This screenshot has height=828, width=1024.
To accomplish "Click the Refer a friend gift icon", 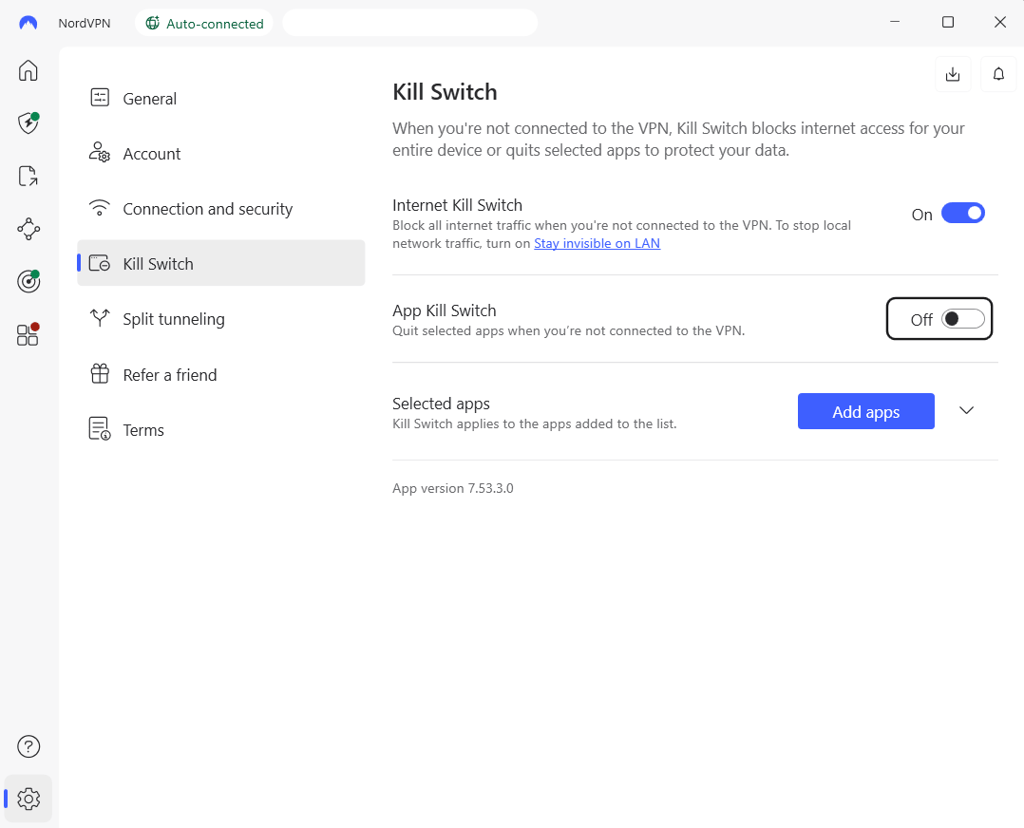I will coord(100,374).
